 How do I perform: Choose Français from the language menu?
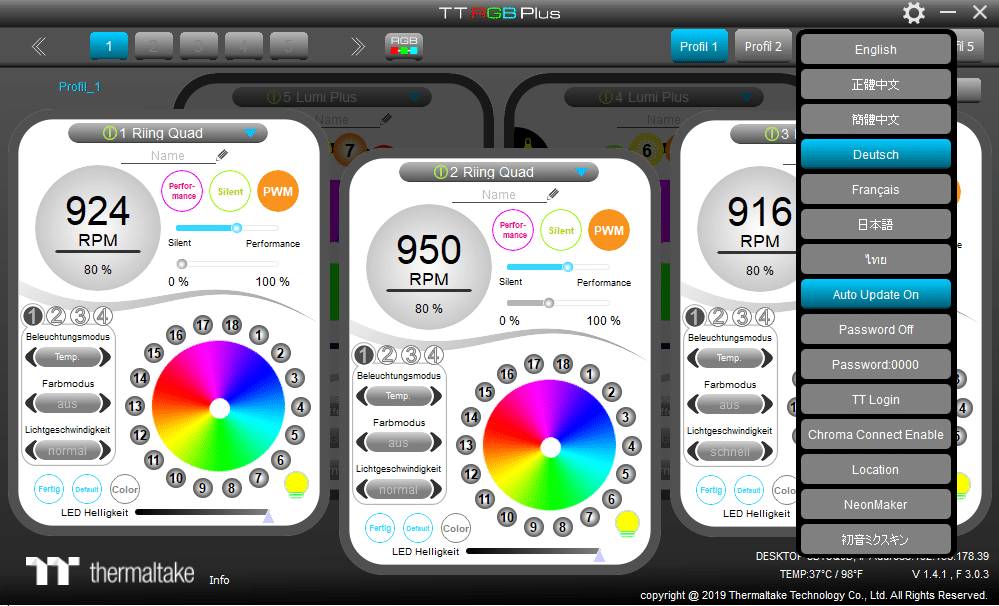875,190
